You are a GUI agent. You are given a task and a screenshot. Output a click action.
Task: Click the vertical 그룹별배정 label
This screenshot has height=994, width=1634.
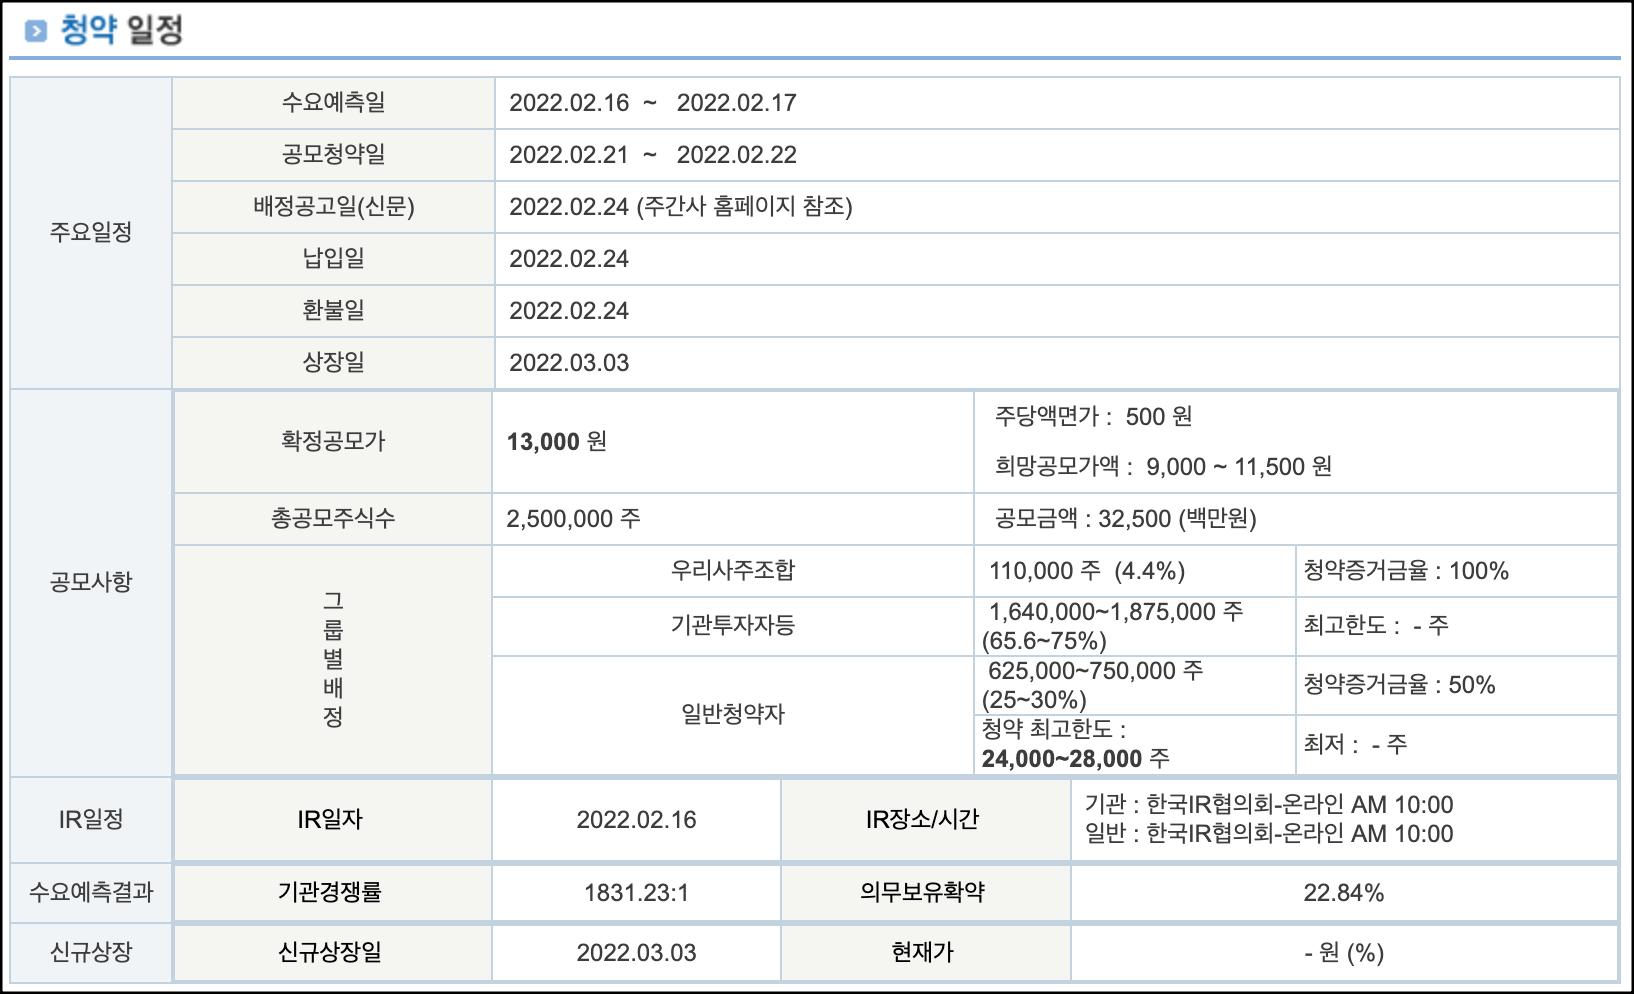click(333, 659)
